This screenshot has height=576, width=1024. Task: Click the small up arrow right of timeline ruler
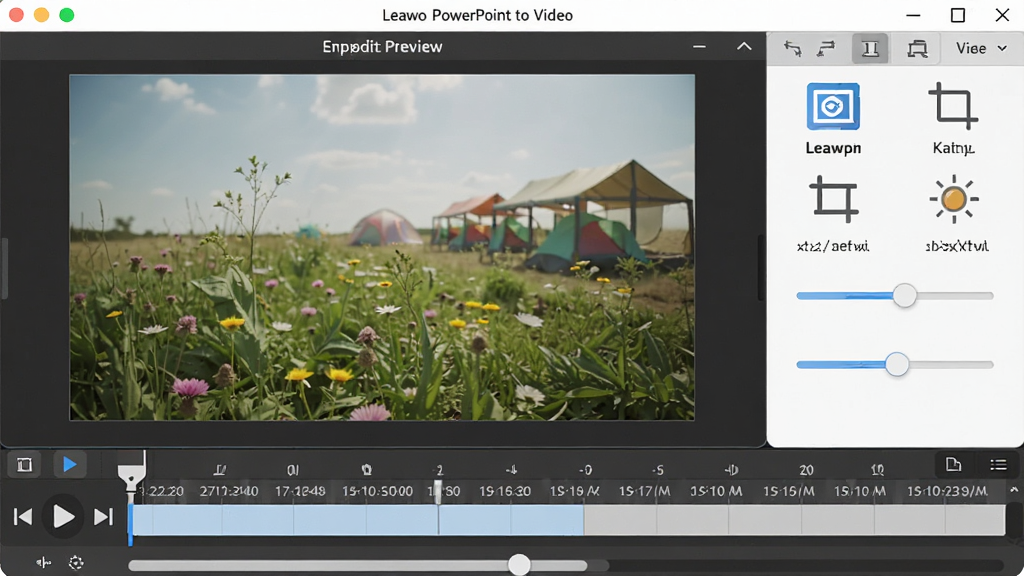[1014, 490]
